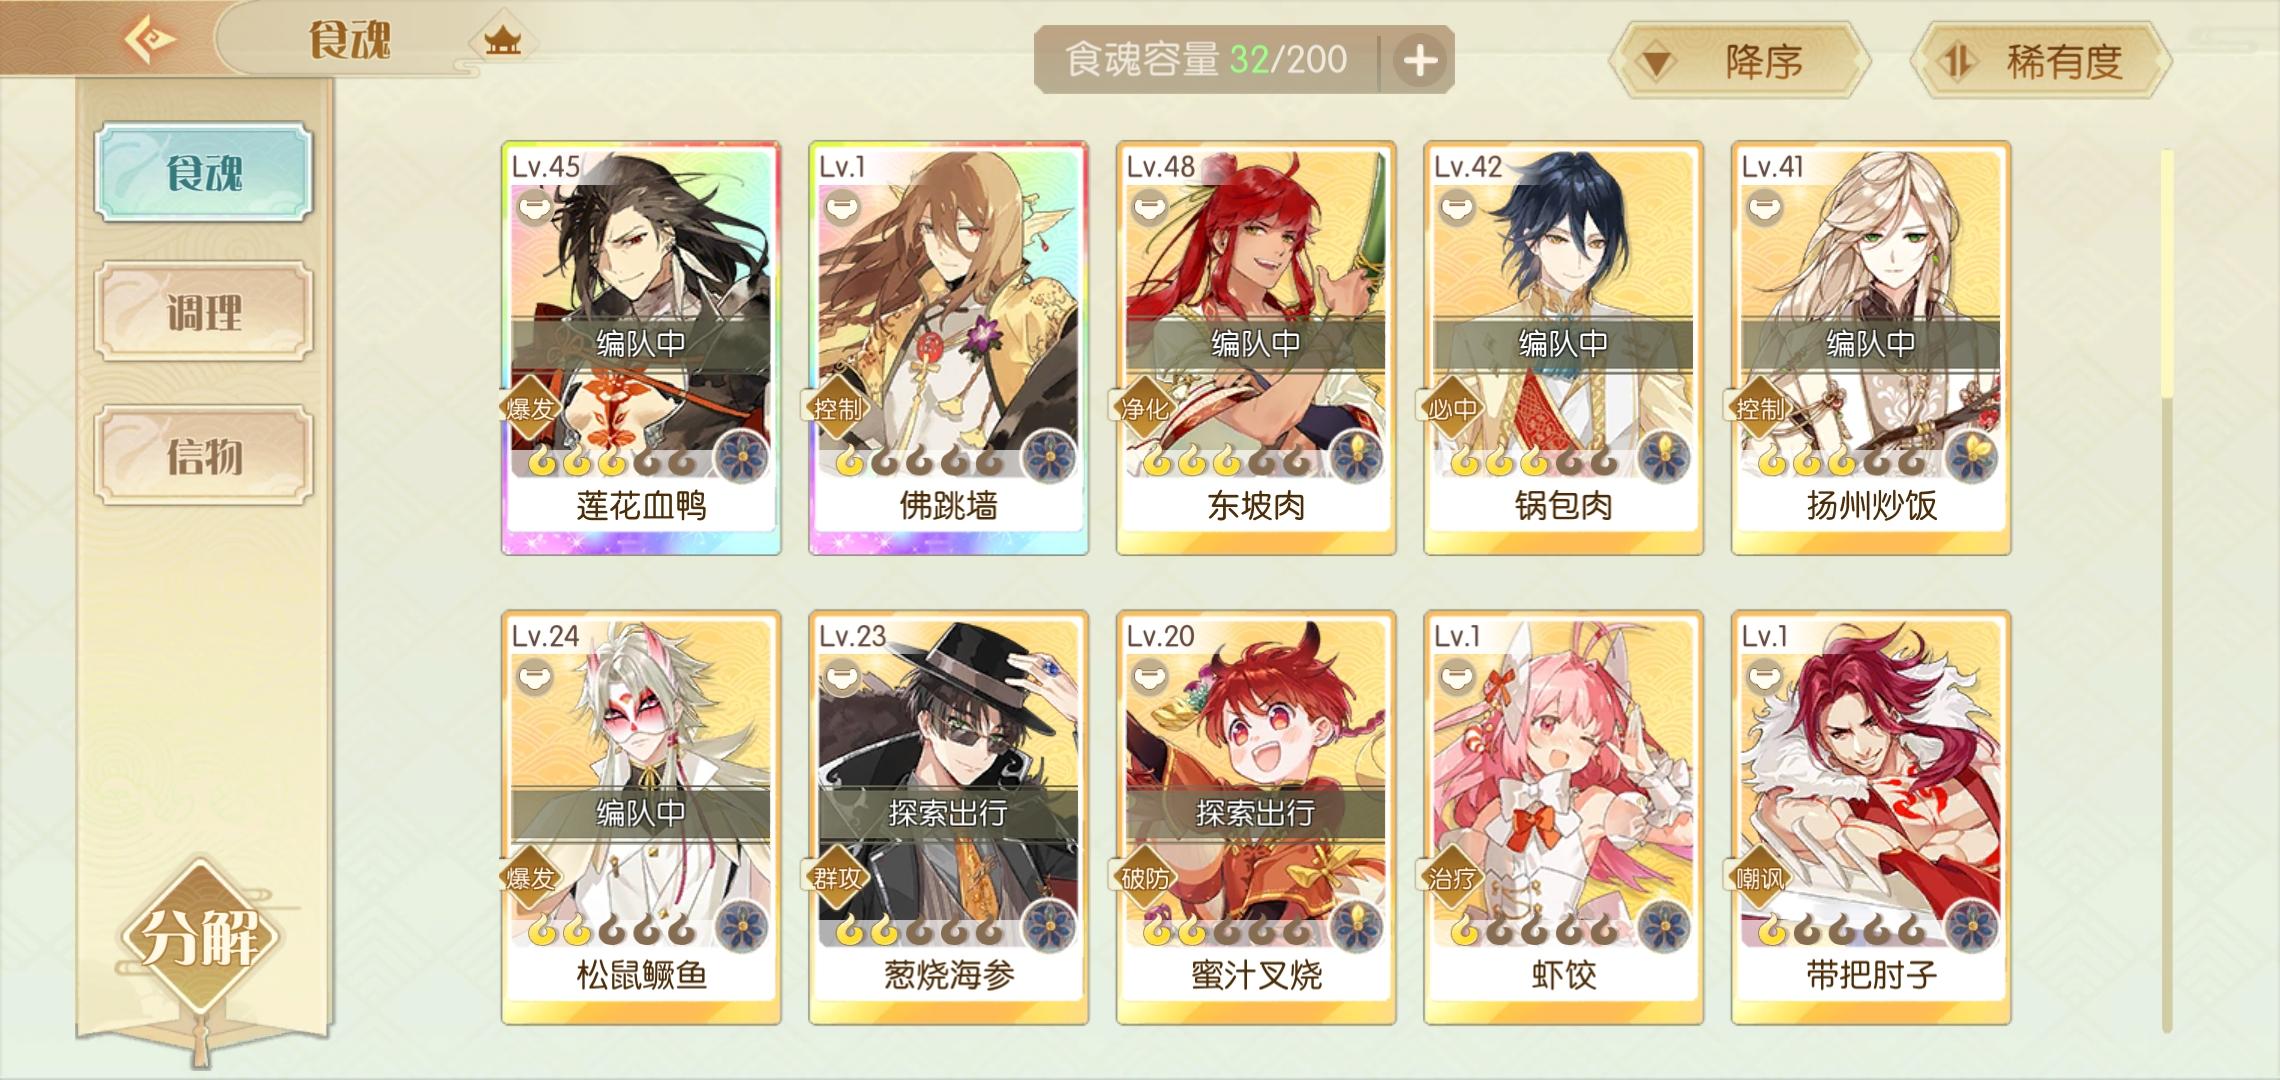Viewport: 2280px width, 1080px height.
Task: Toggle the bowl marker on 葱烧海参
Action: (842, 679)
